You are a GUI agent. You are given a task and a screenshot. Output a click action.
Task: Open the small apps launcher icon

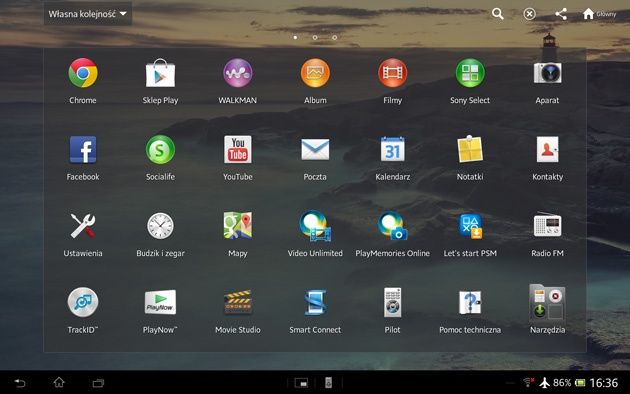[x=301, y=383]
